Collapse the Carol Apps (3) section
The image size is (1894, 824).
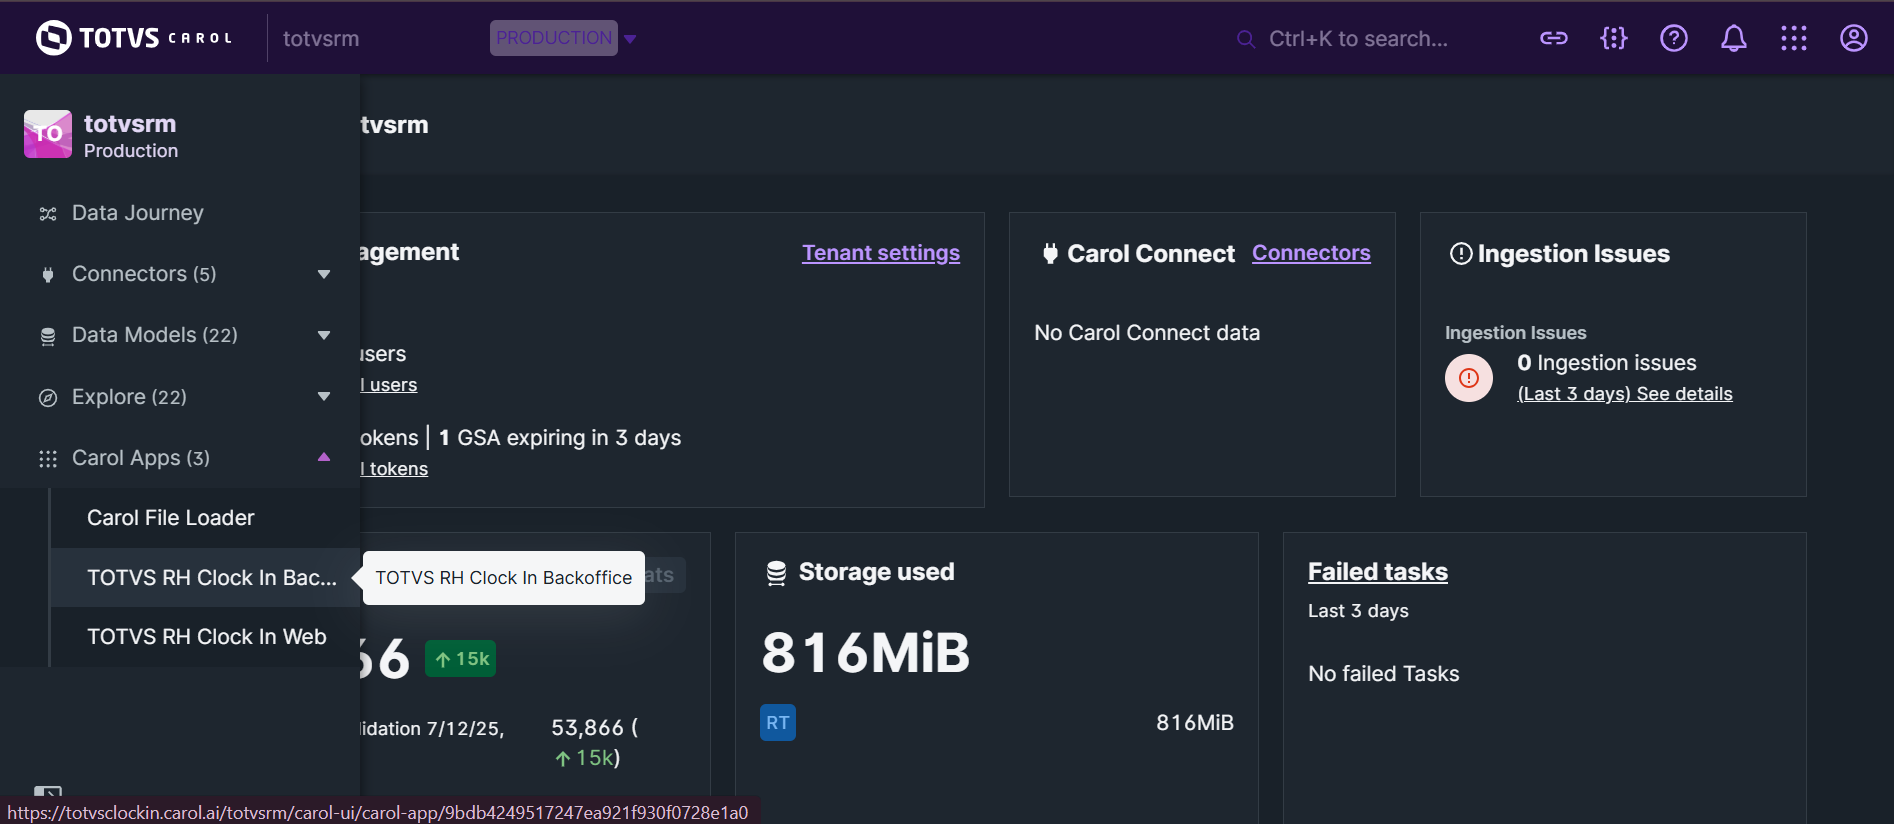coord(323,458)
